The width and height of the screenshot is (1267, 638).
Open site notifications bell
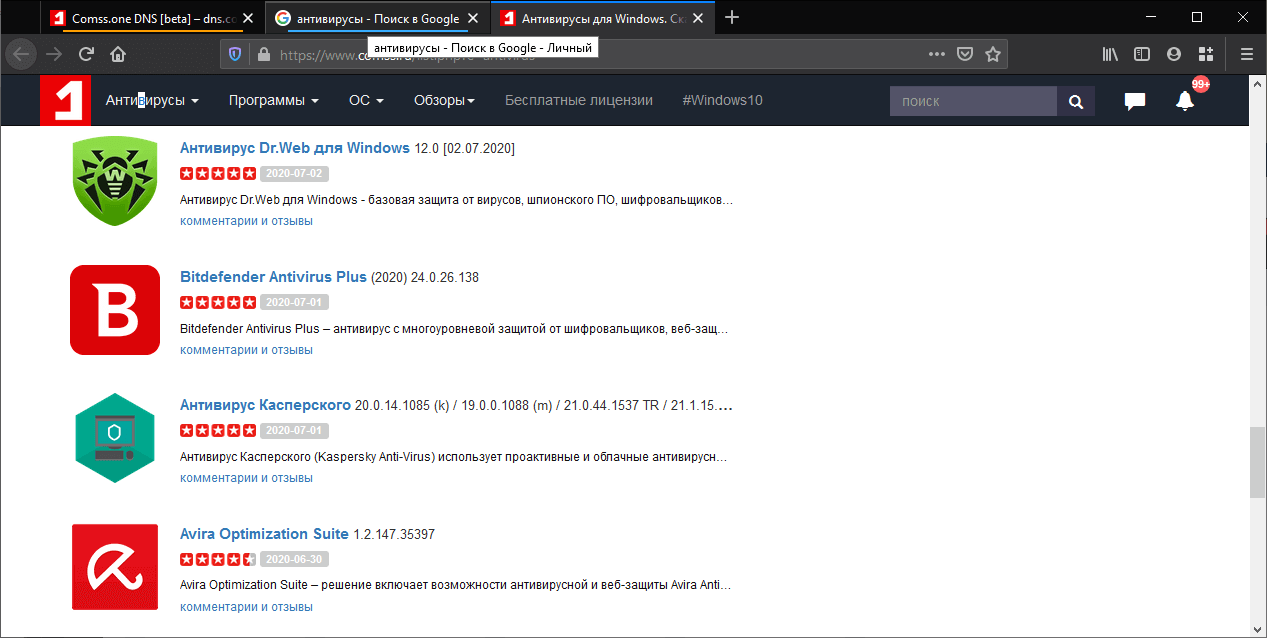click(x=1185, y=100)
